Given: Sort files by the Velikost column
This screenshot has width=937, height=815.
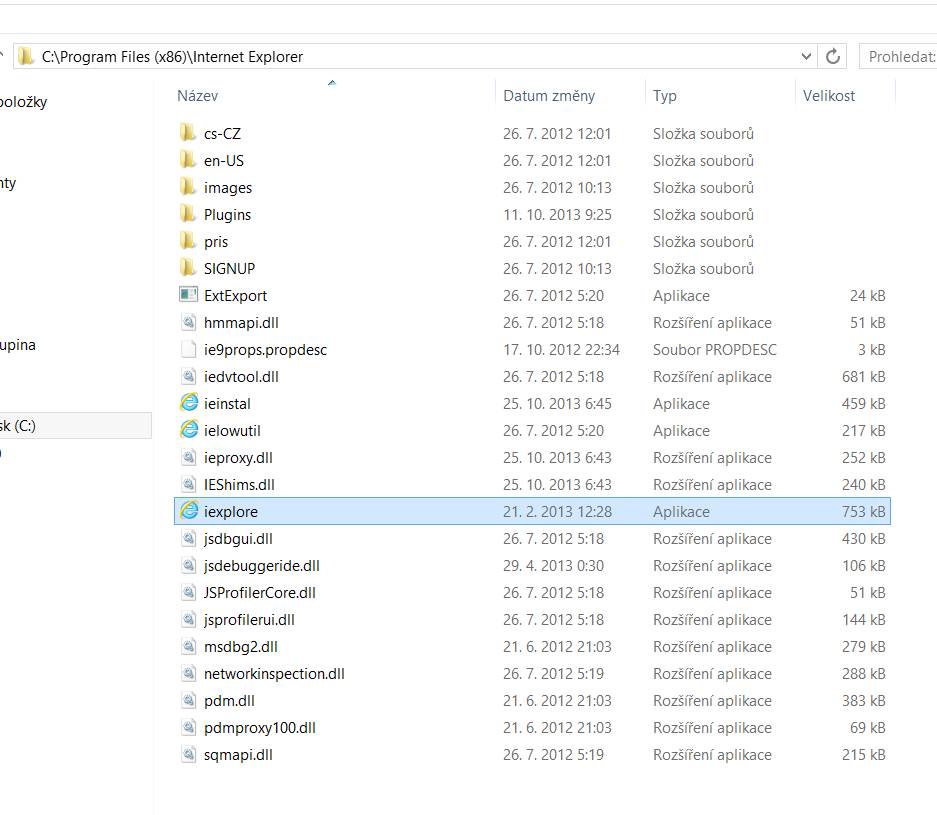Looking at the screenshot, I should click(828, 96).
